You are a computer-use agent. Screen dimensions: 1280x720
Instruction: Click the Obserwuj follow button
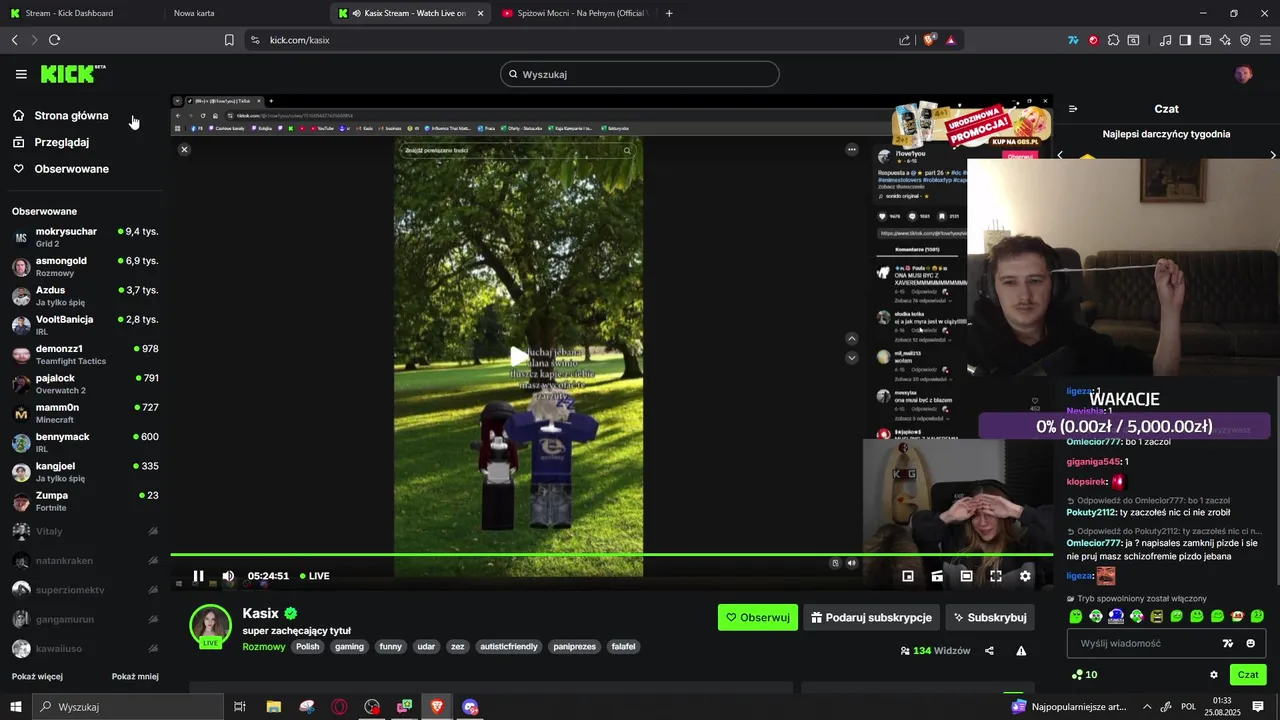click(758, 617)
